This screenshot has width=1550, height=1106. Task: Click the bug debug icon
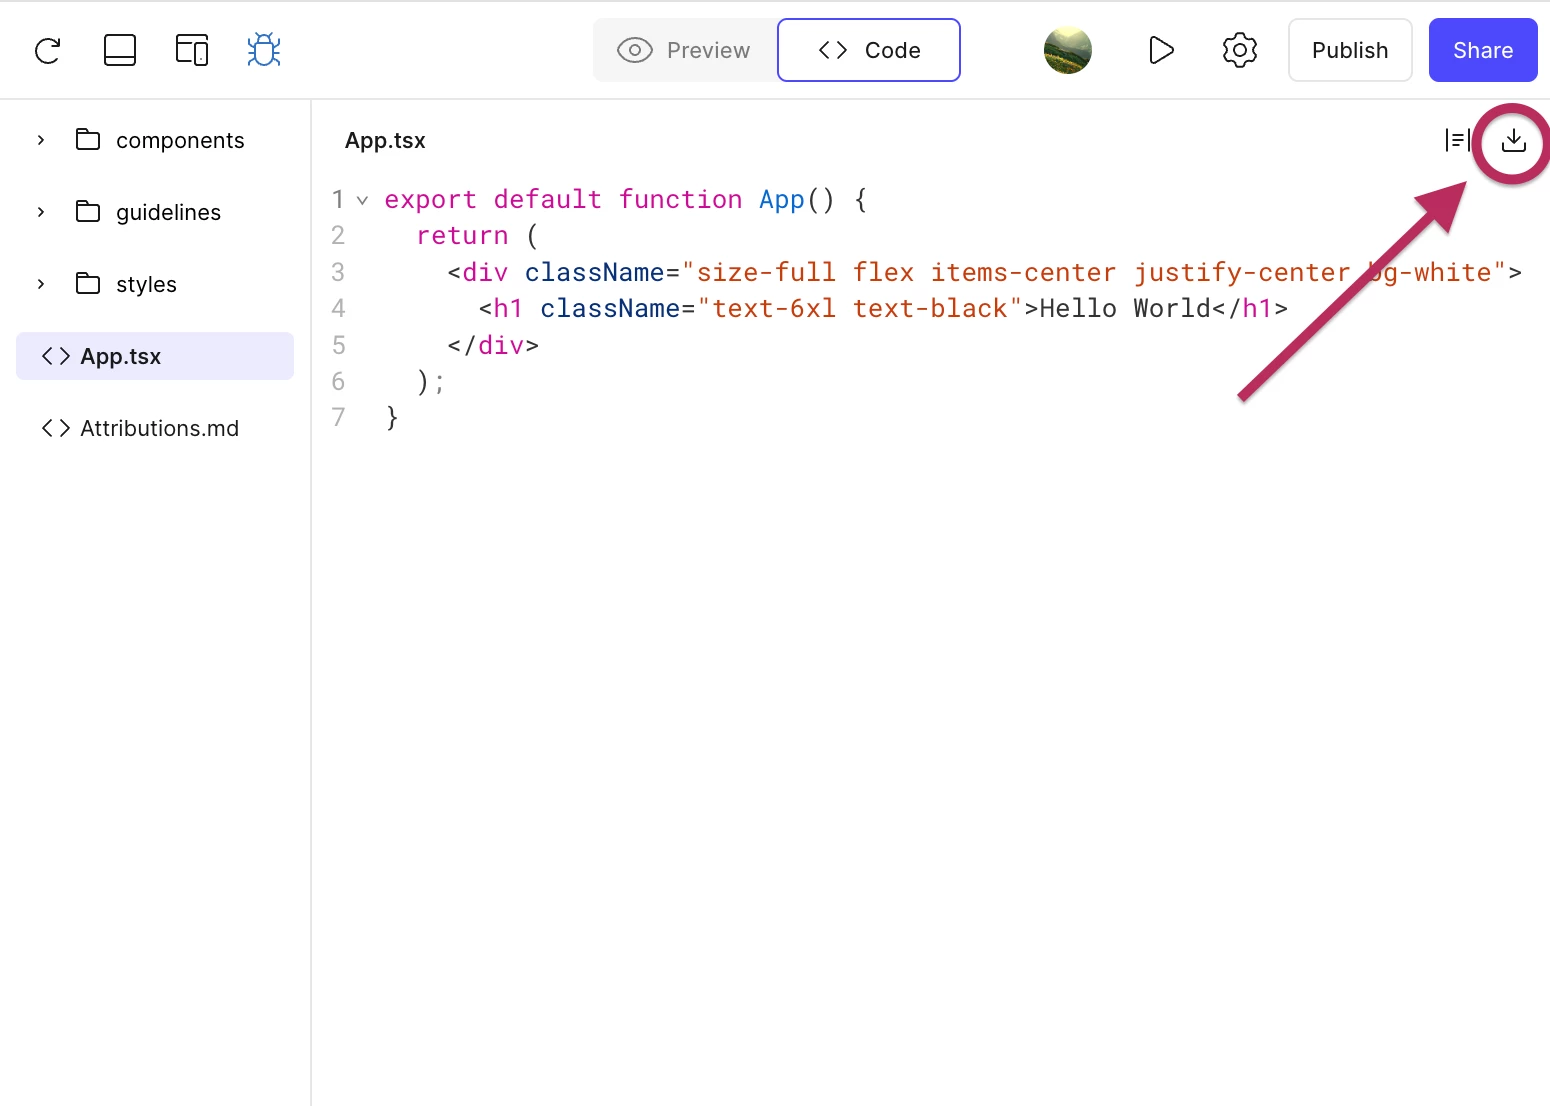click(264, 50)
